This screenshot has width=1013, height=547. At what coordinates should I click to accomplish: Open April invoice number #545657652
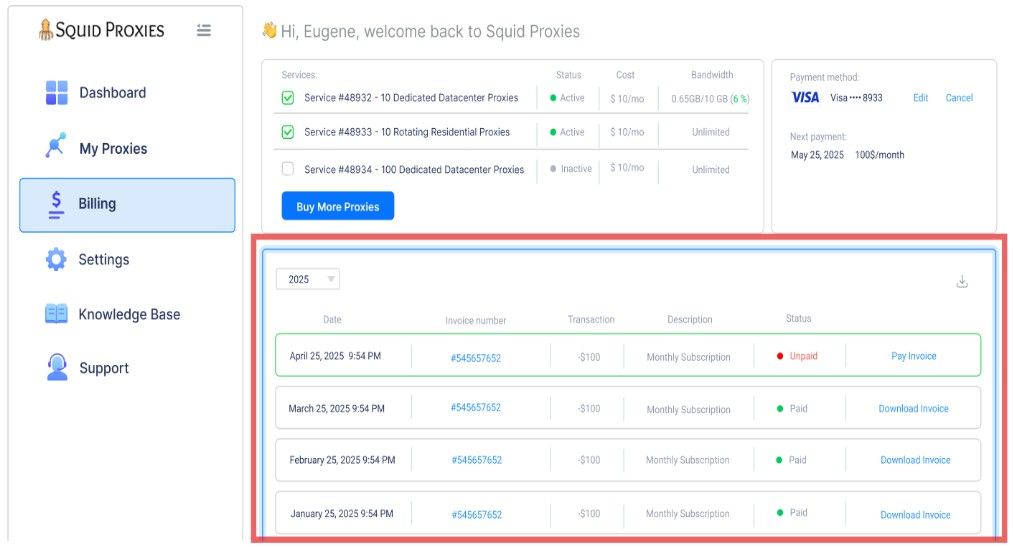(x=475, y=358)
